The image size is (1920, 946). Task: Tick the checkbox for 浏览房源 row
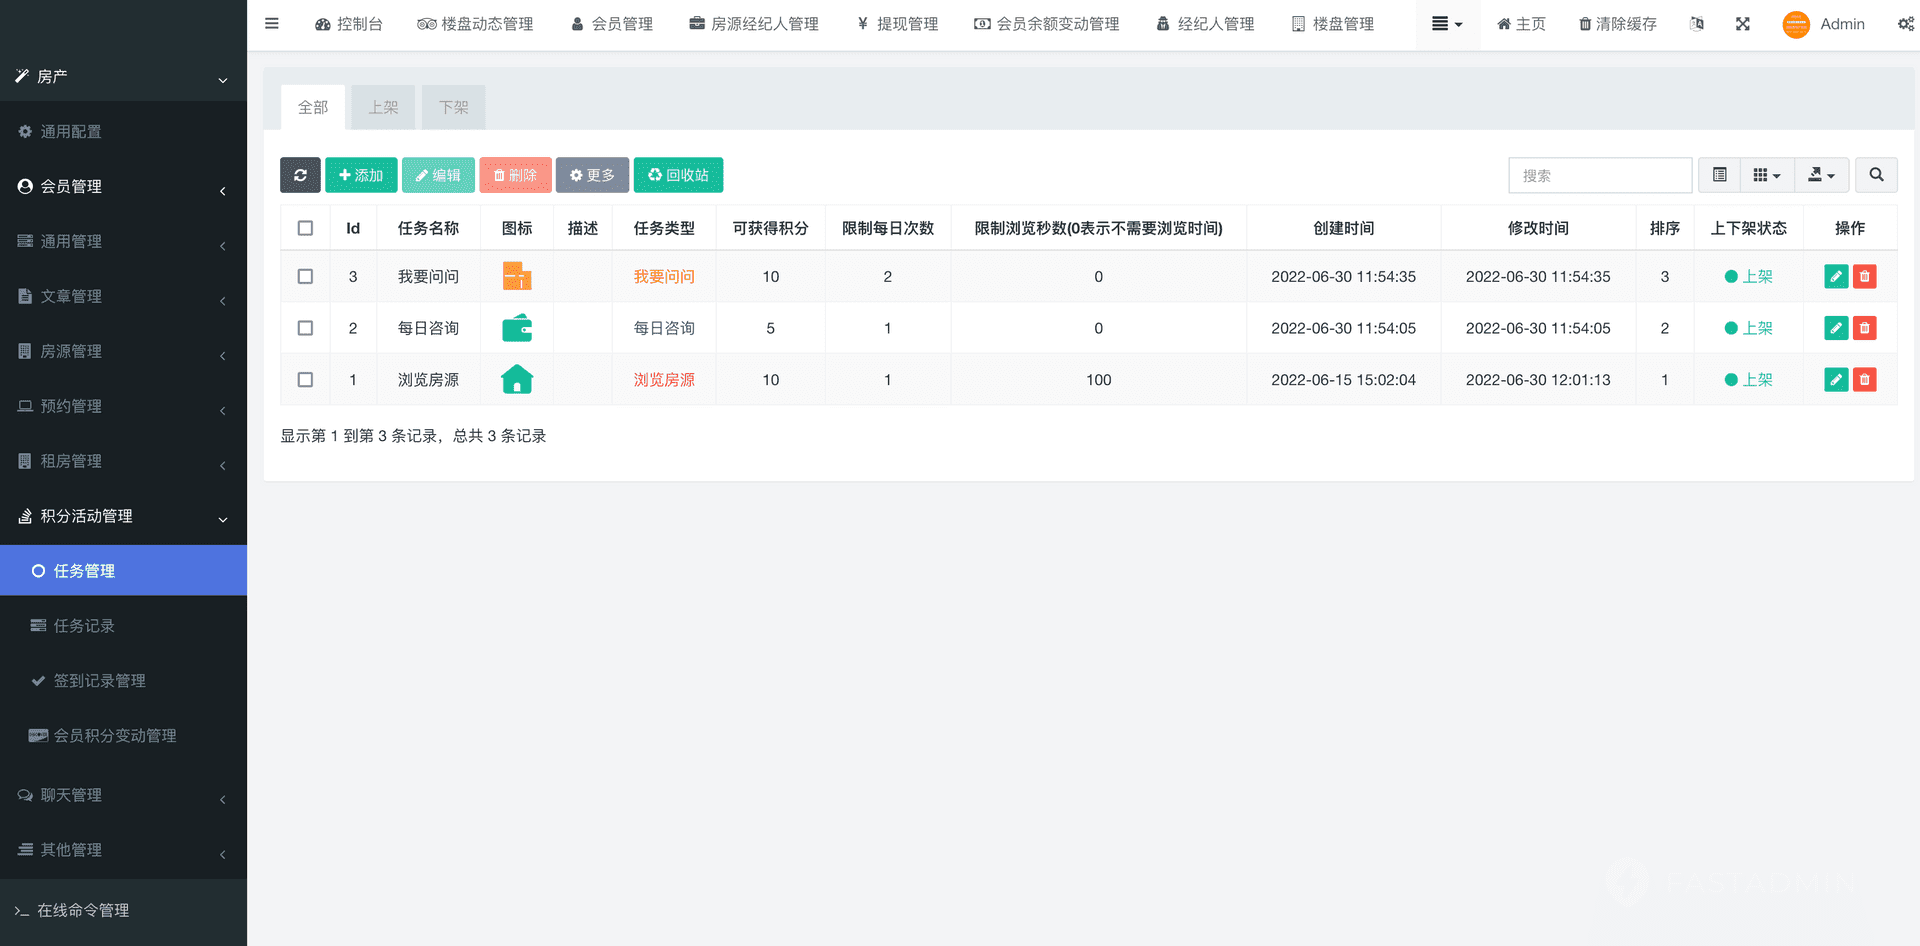(x=306, y=380)
